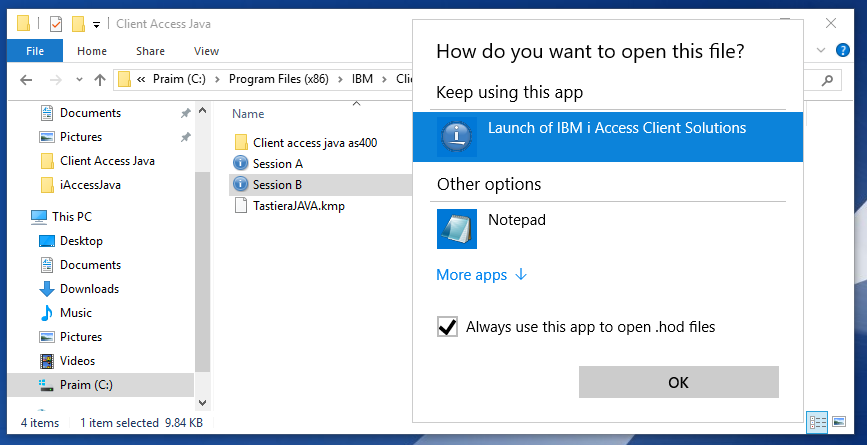The height and width of the screenshot is (445, 867).
Task: Select Launch of IBM i Access Client Solutions
Action: tap(608, 137)
